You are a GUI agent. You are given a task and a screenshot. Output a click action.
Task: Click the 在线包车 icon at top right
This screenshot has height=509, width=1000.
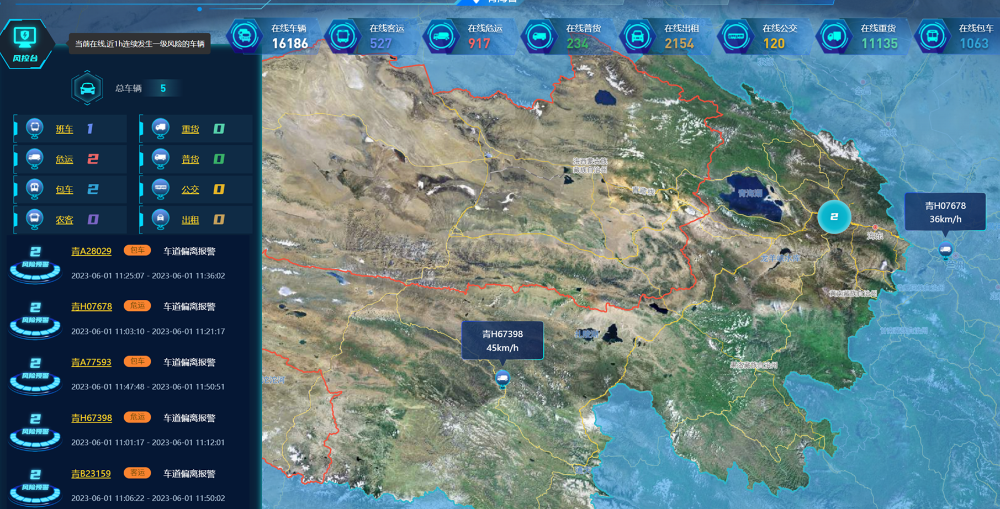931,37
